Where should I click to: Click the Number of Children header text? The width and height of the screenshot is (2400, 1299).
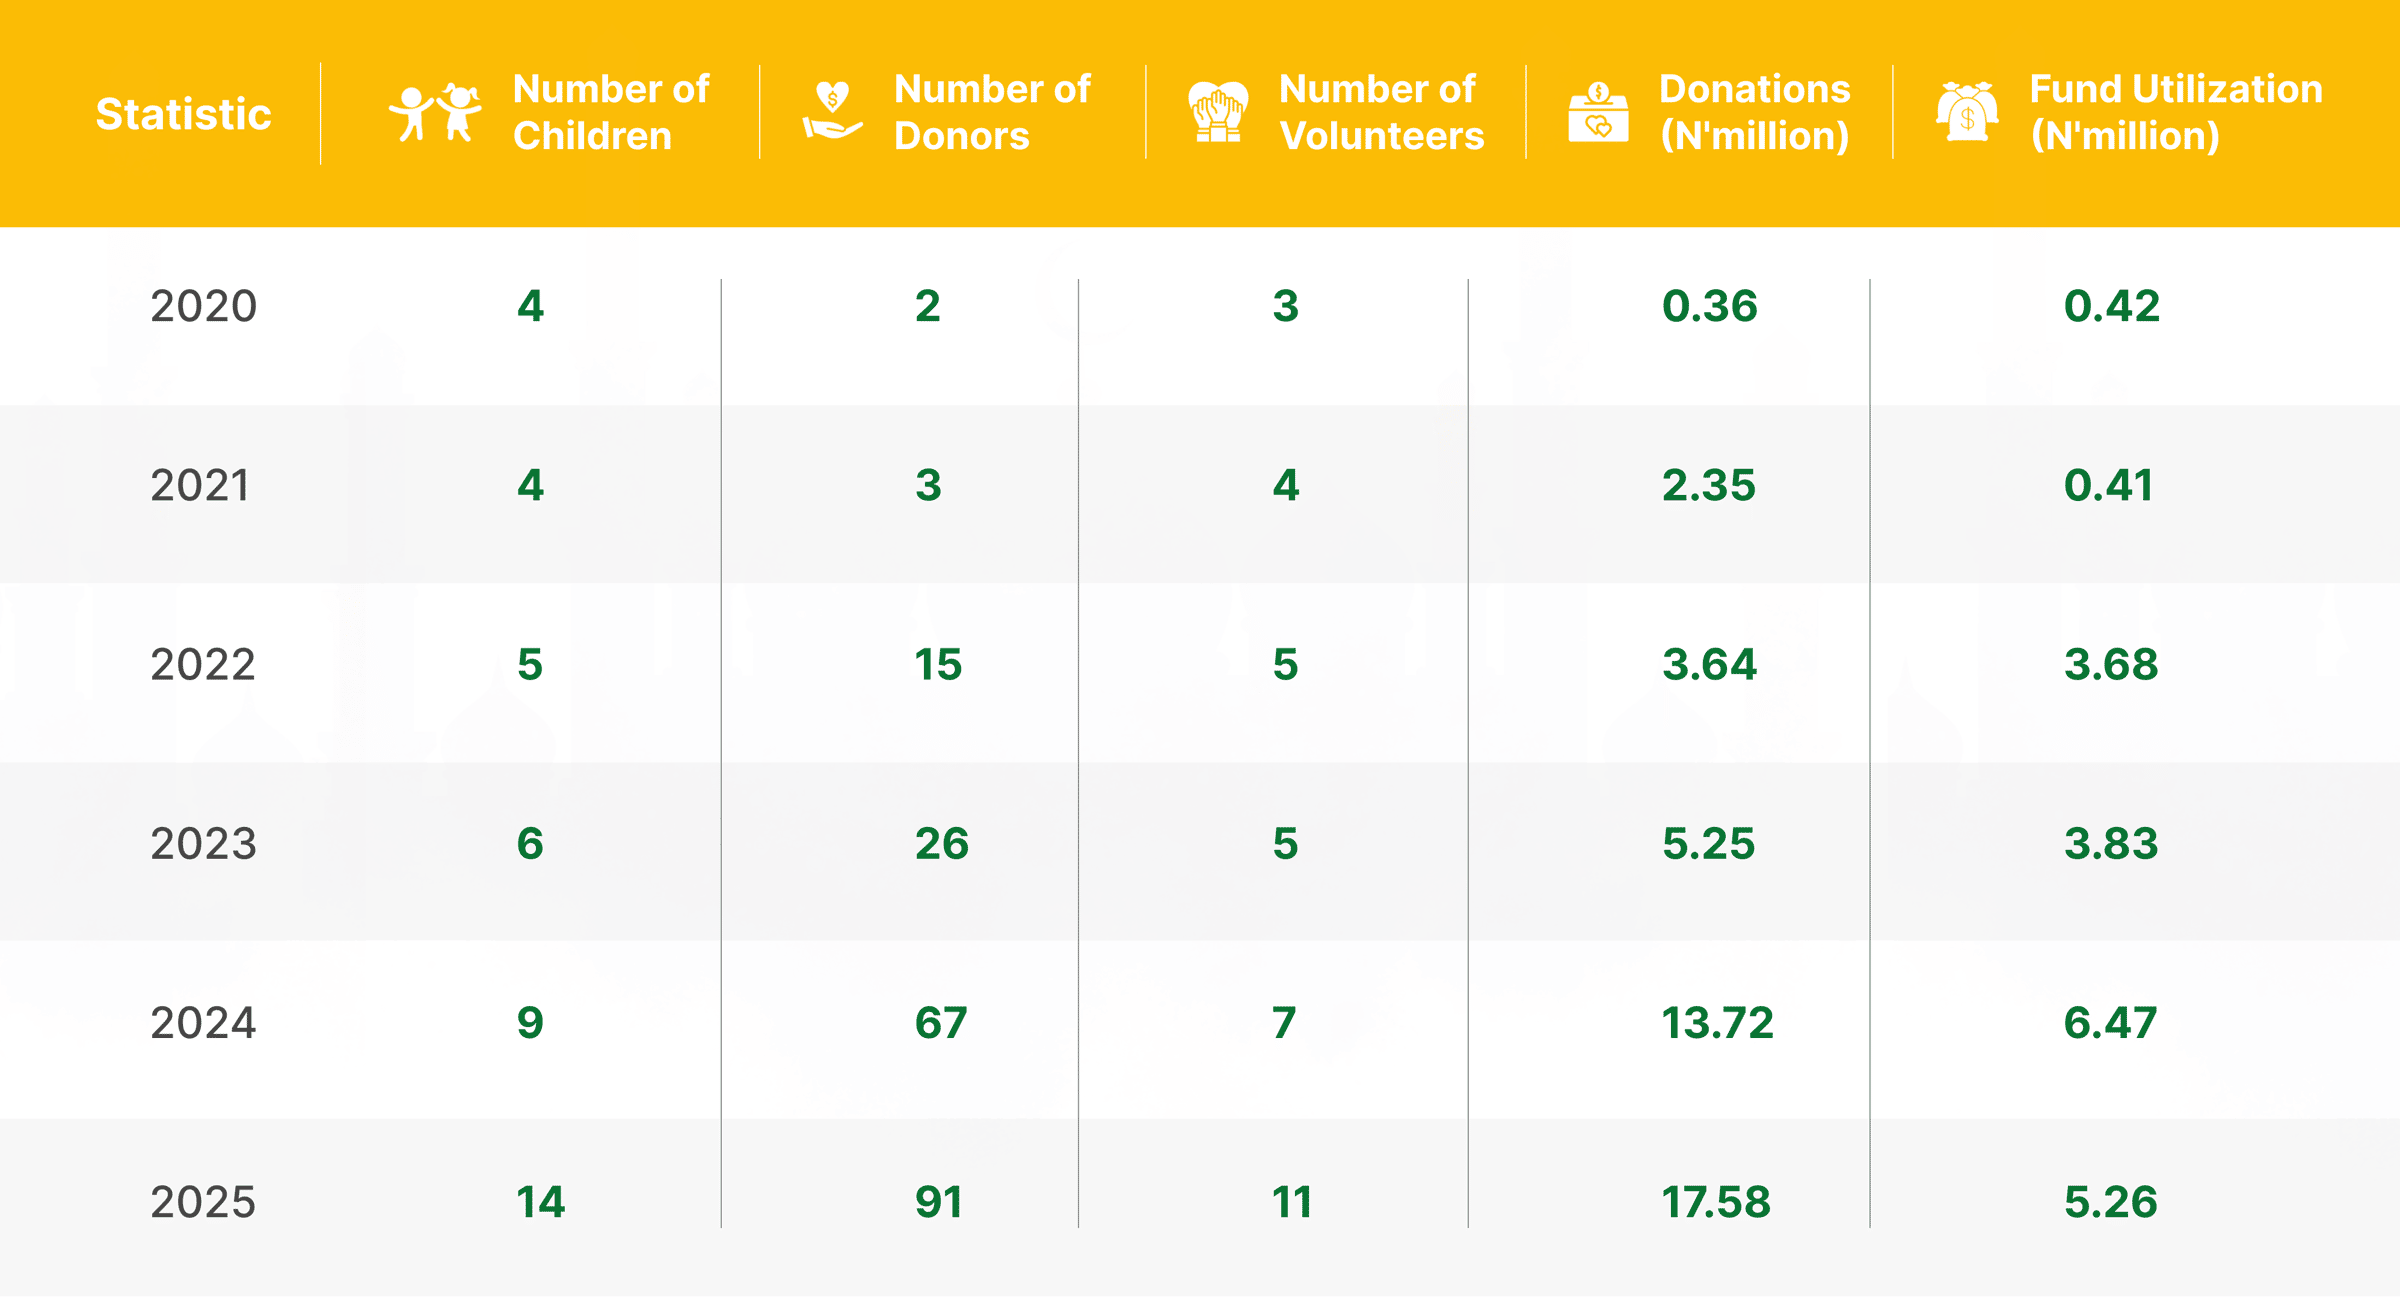coord(611,112)
